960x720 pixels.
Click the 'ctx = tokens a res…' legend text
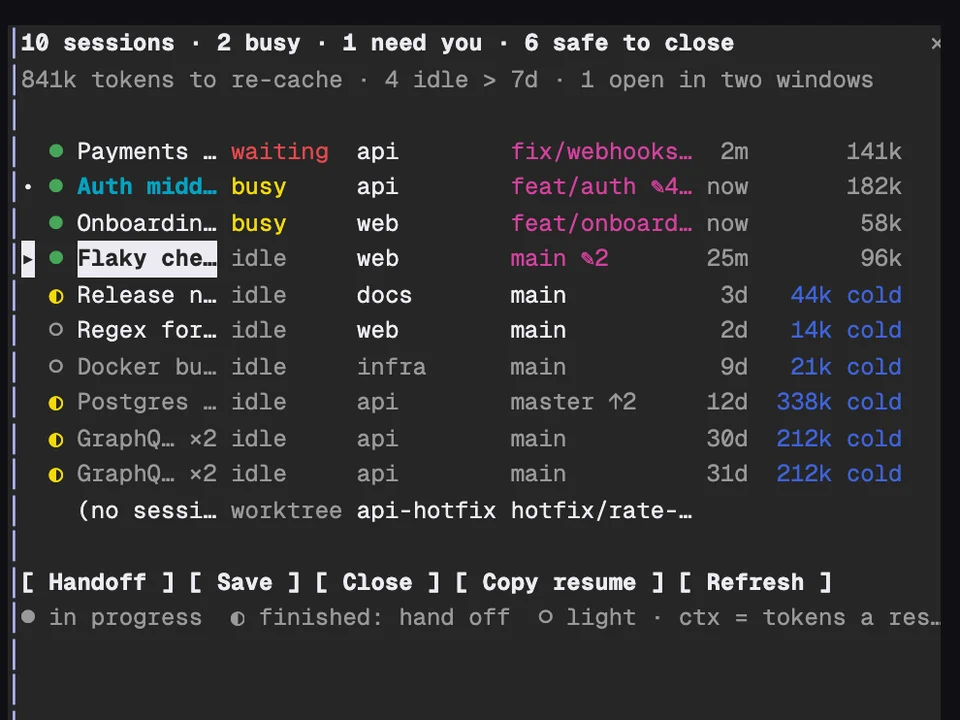coord(809,618)
